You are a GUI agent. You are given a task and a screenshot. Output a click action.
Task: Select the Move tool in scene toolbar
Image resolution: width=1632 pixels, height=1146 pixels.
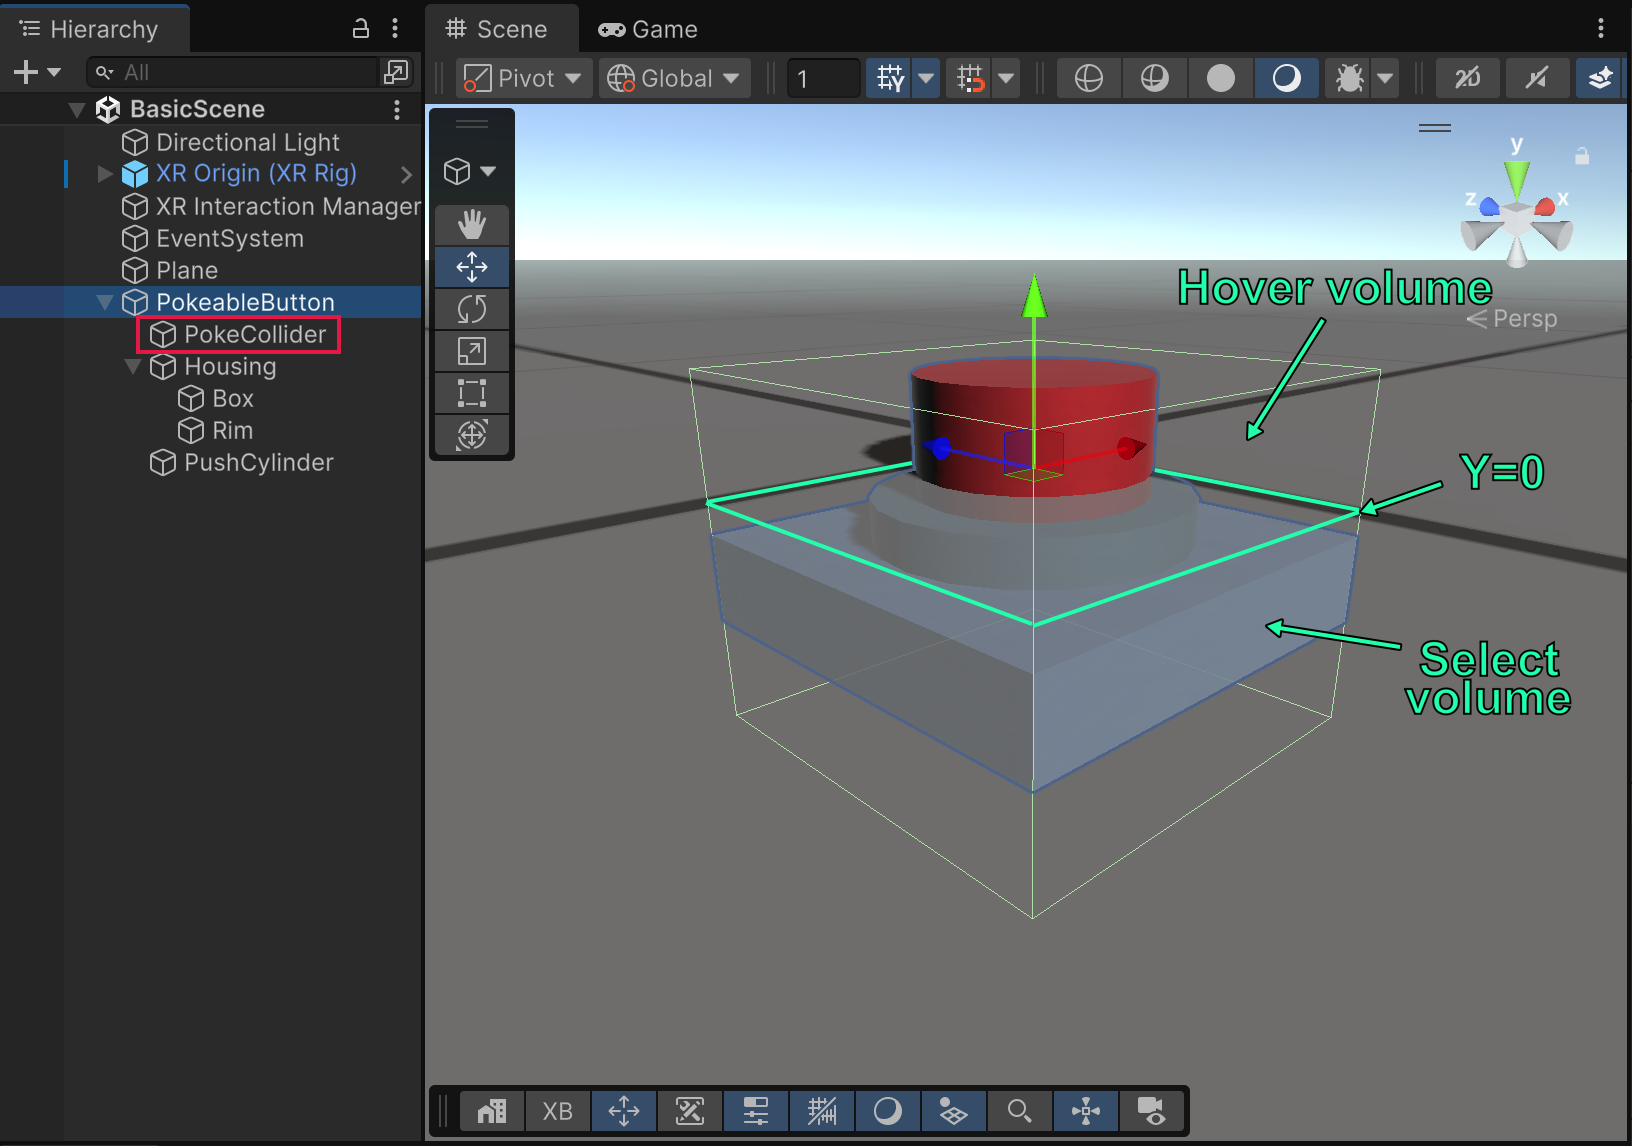pos(472,267)
